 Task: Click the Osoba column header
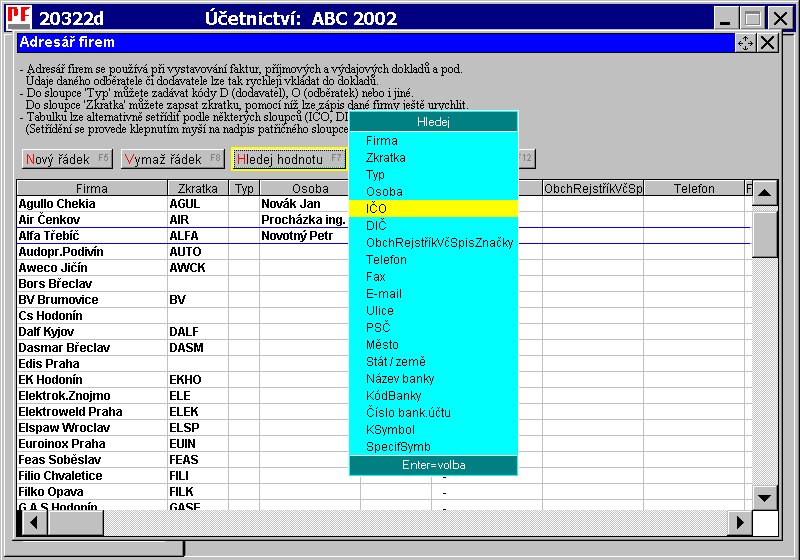(x=304, y=188)
